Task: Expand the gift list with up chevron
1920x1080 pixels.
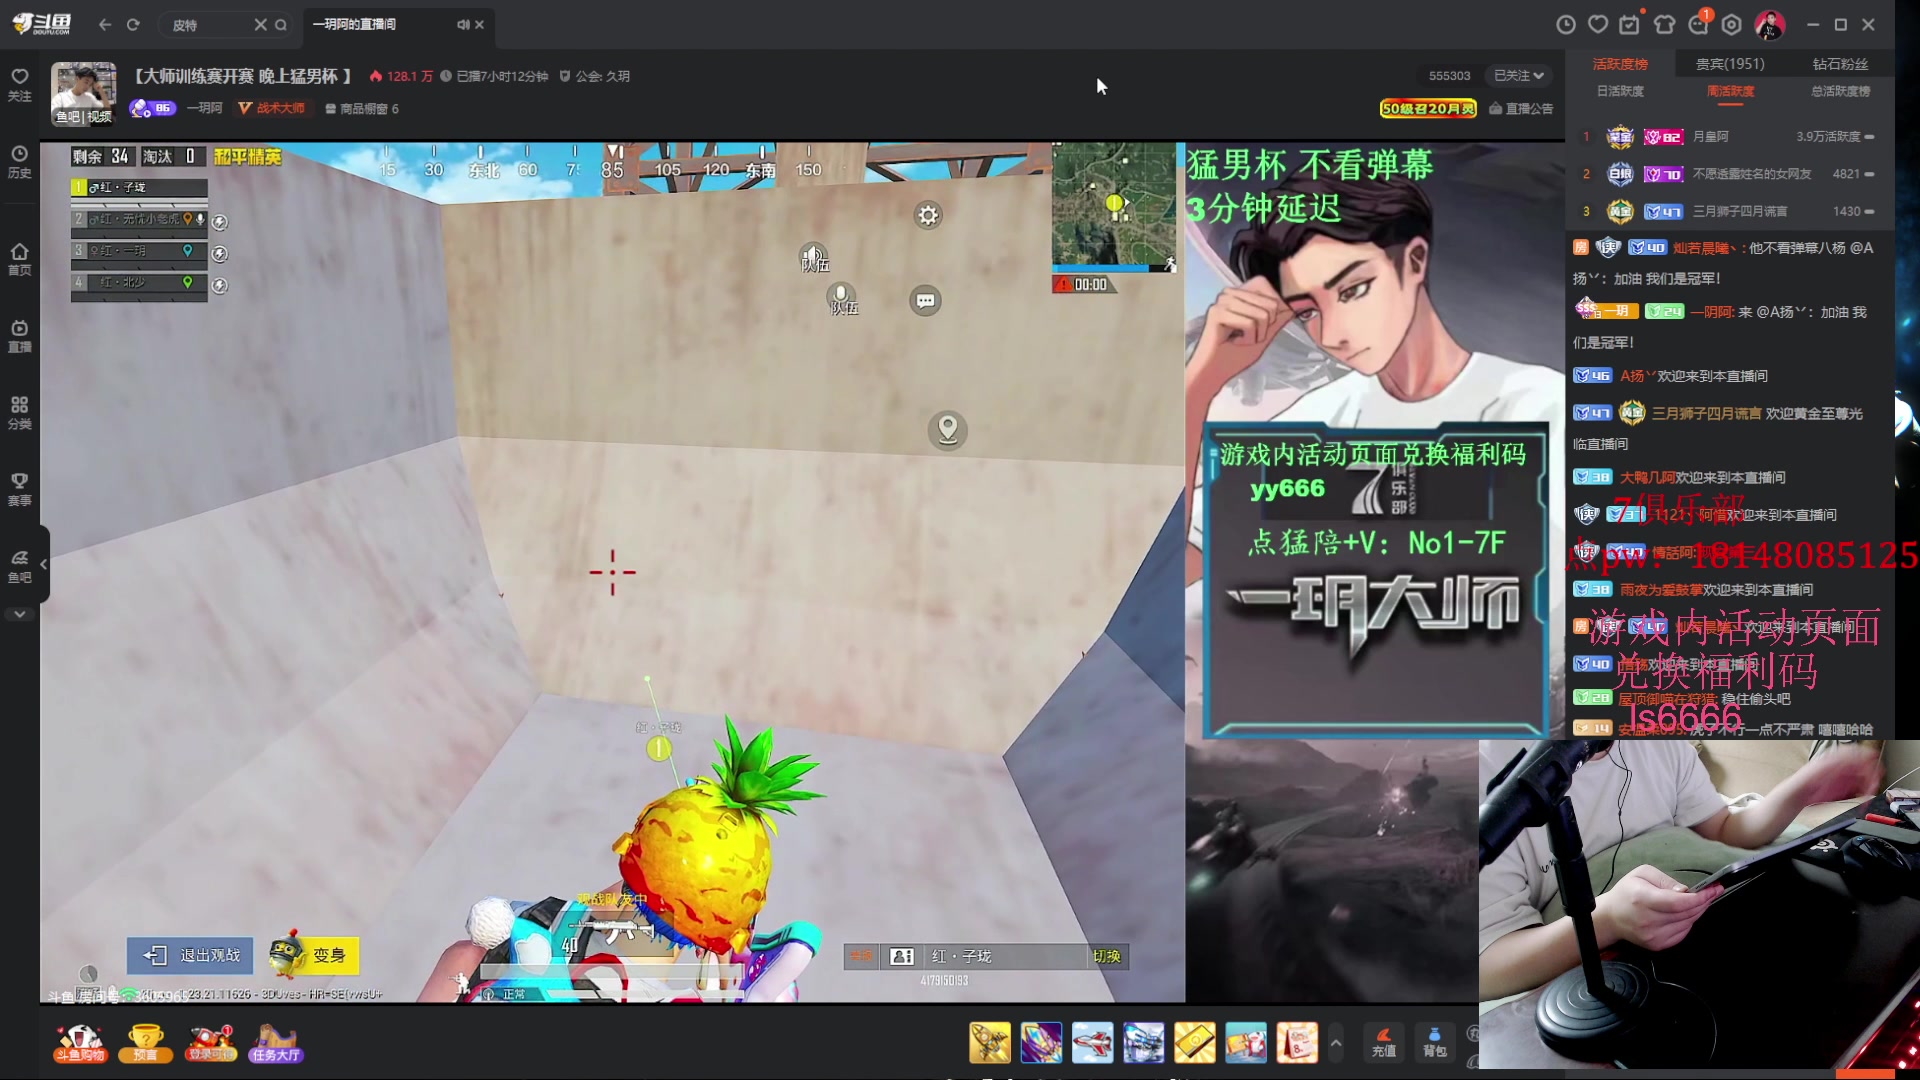Action: (x=1336, y=1043)
